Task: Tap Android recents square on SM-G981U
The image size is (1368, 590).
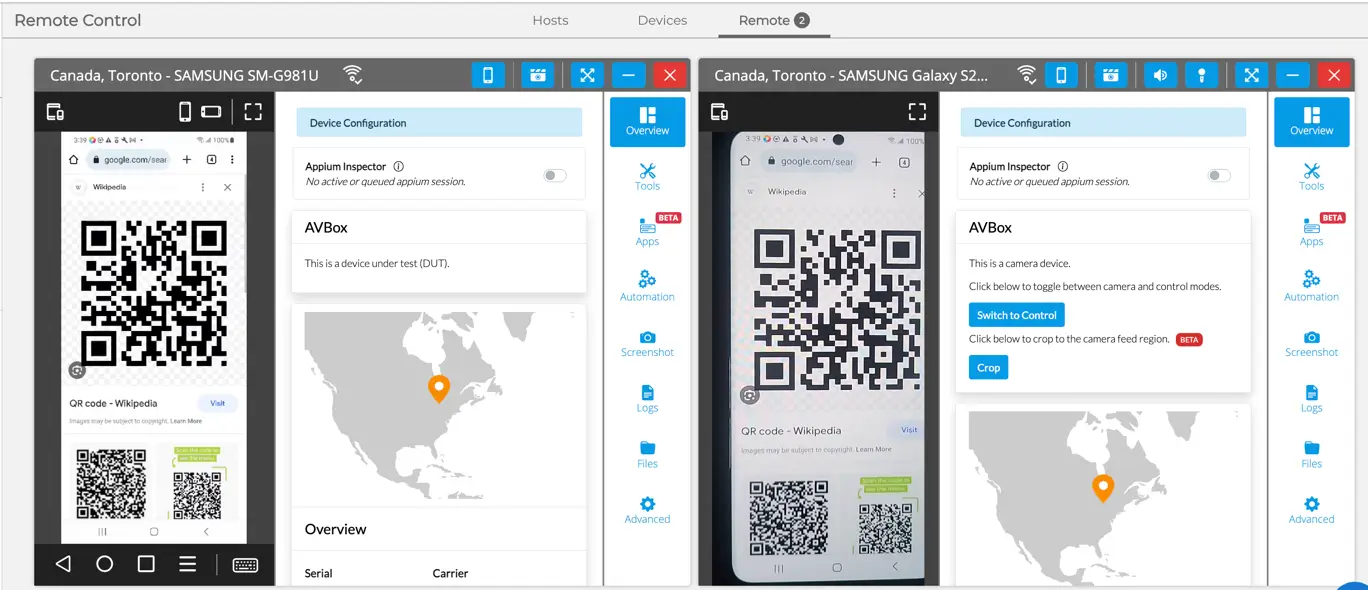Action: [x=146, y=564]
